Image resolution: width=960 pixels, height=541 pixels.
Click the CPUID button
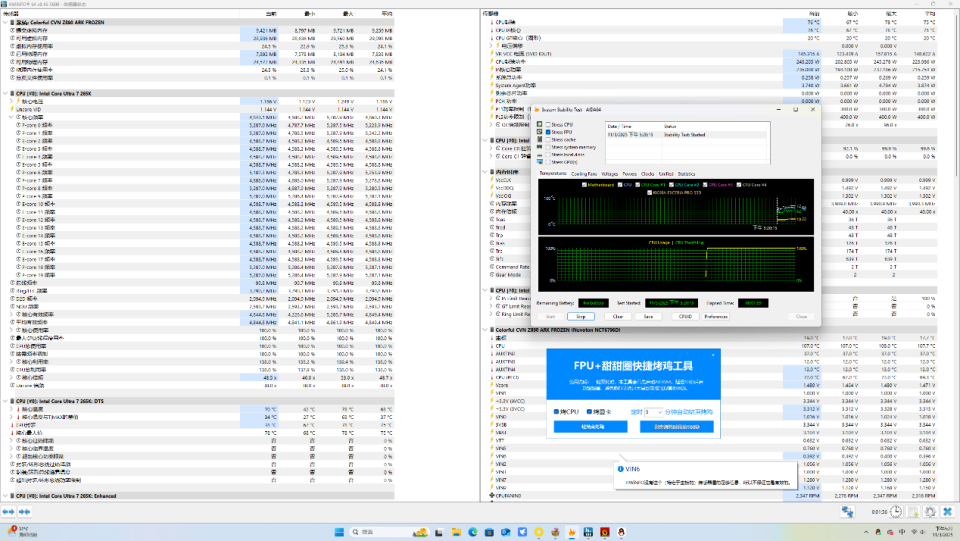pos(684,316)
